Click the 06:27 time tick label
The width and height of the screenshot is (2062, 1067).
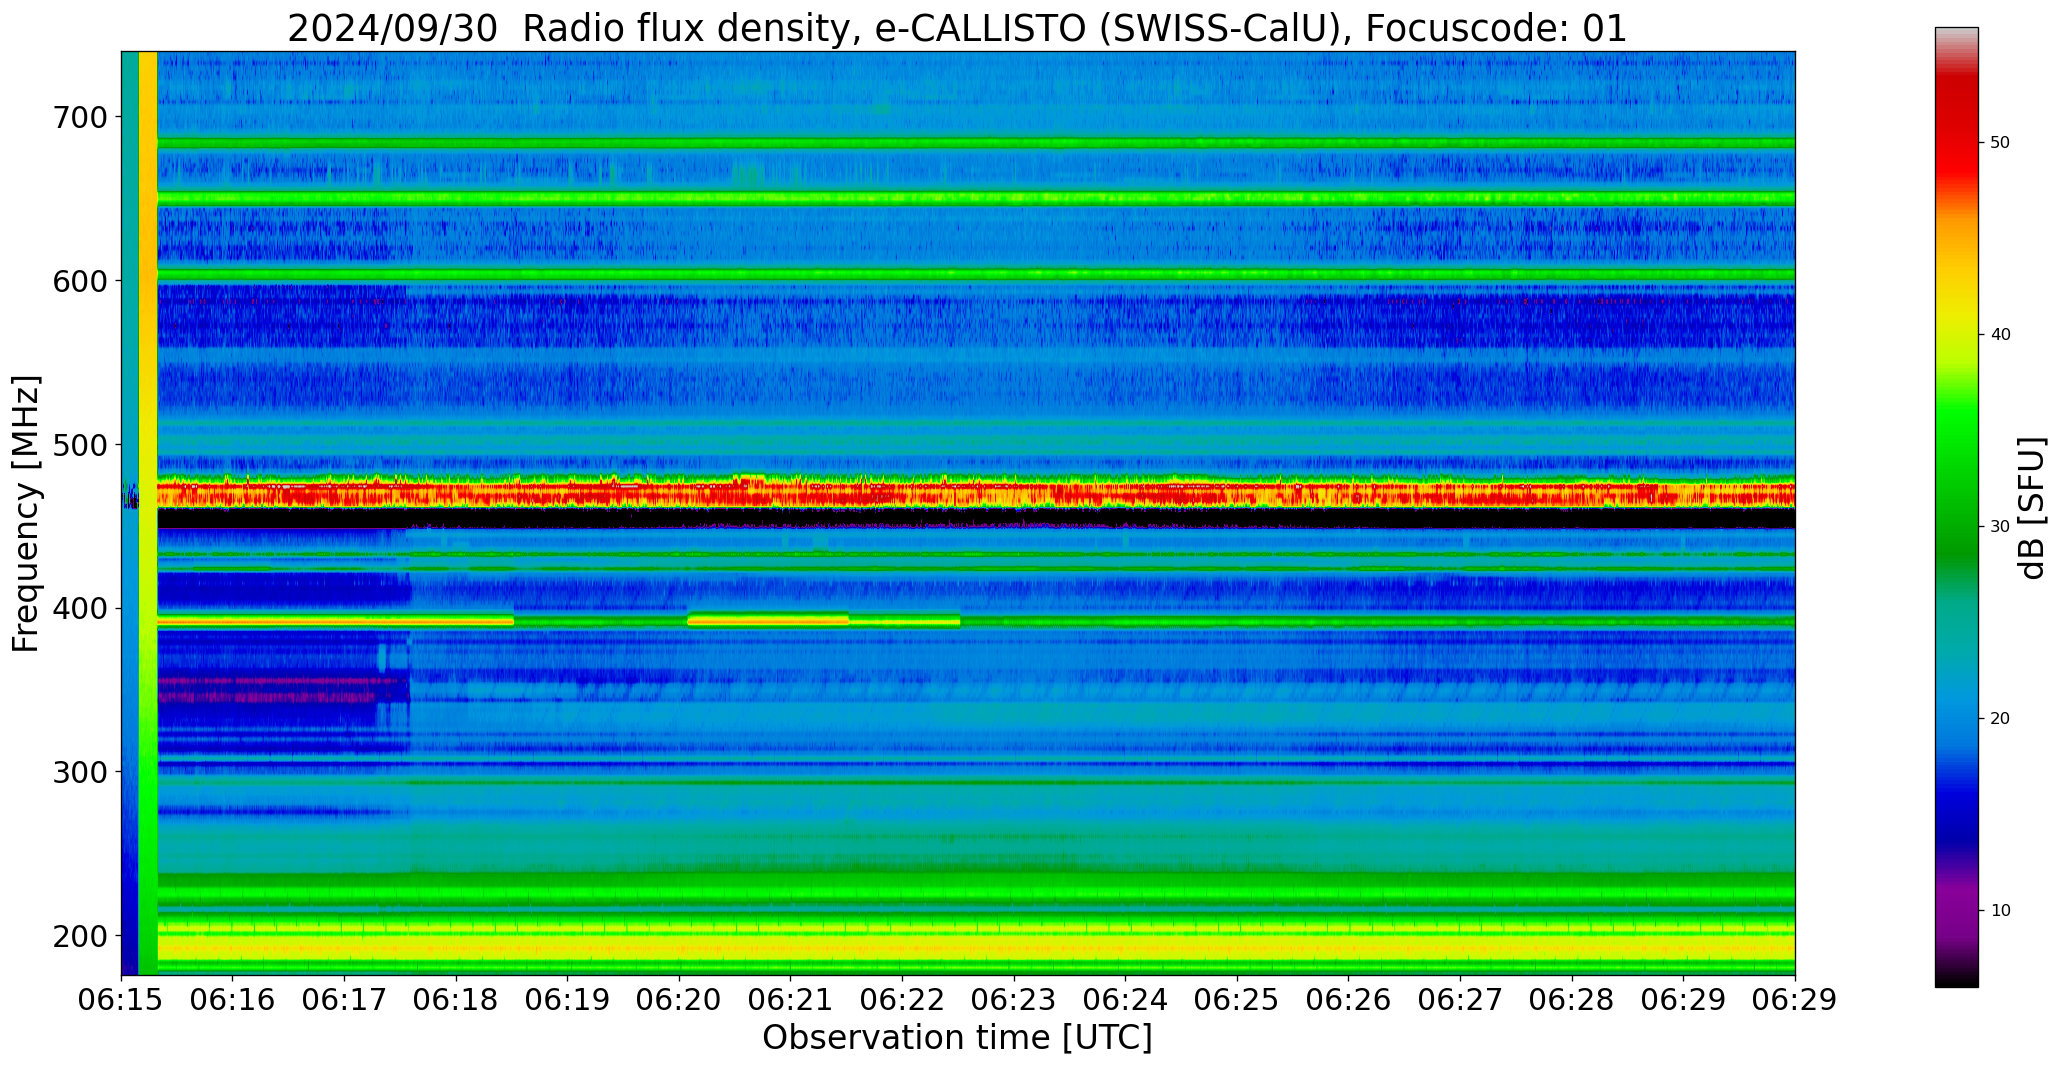(x=1460, y=1000)
